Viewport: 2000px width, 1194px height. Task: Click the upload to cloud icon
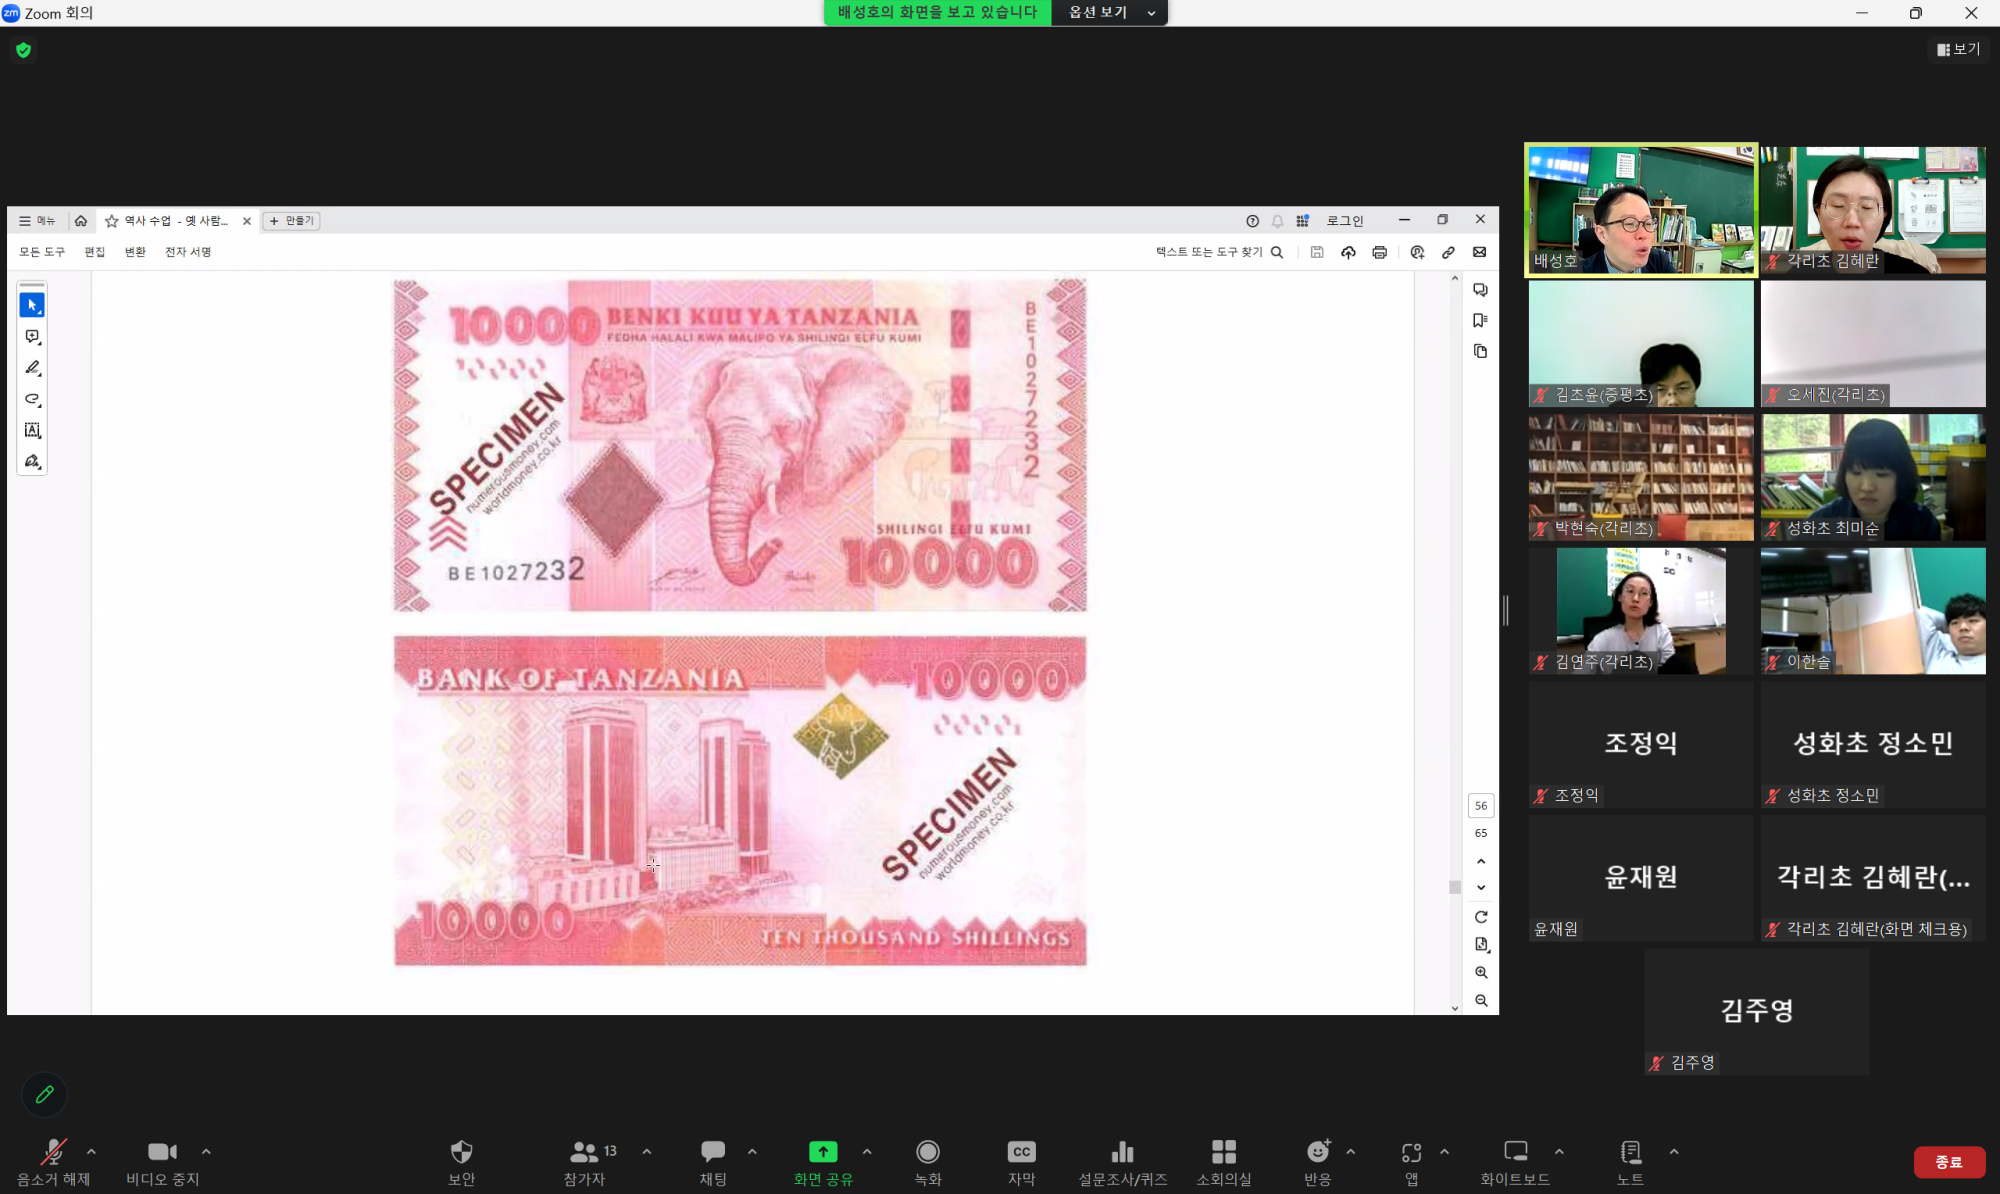click(x=1348, y=252)
